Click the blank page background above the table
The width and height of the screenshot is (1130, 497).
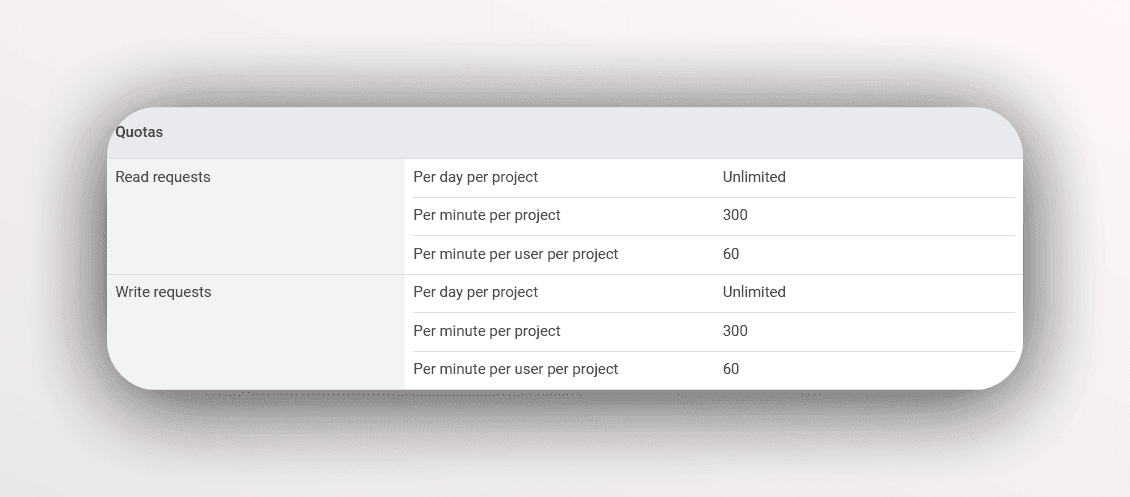pos(565,50)
